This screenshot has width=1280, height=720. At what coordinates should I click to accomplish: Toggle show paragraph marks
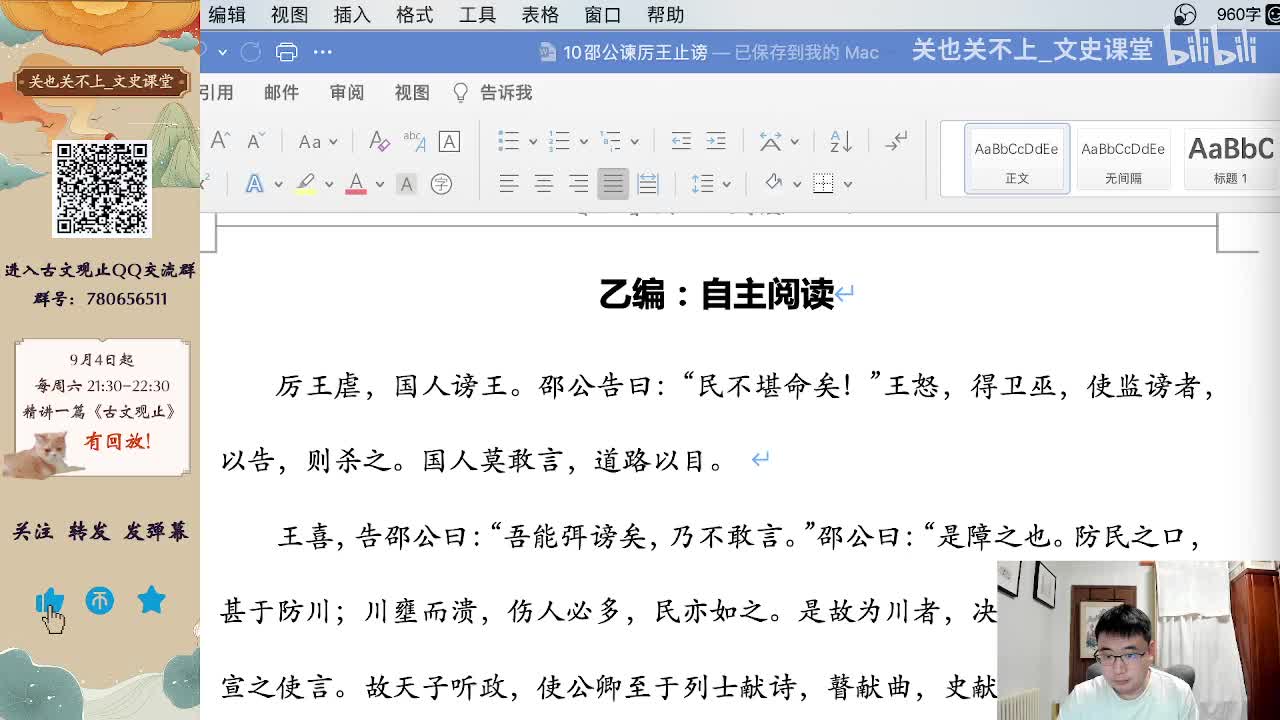click(x=896, y=141)
